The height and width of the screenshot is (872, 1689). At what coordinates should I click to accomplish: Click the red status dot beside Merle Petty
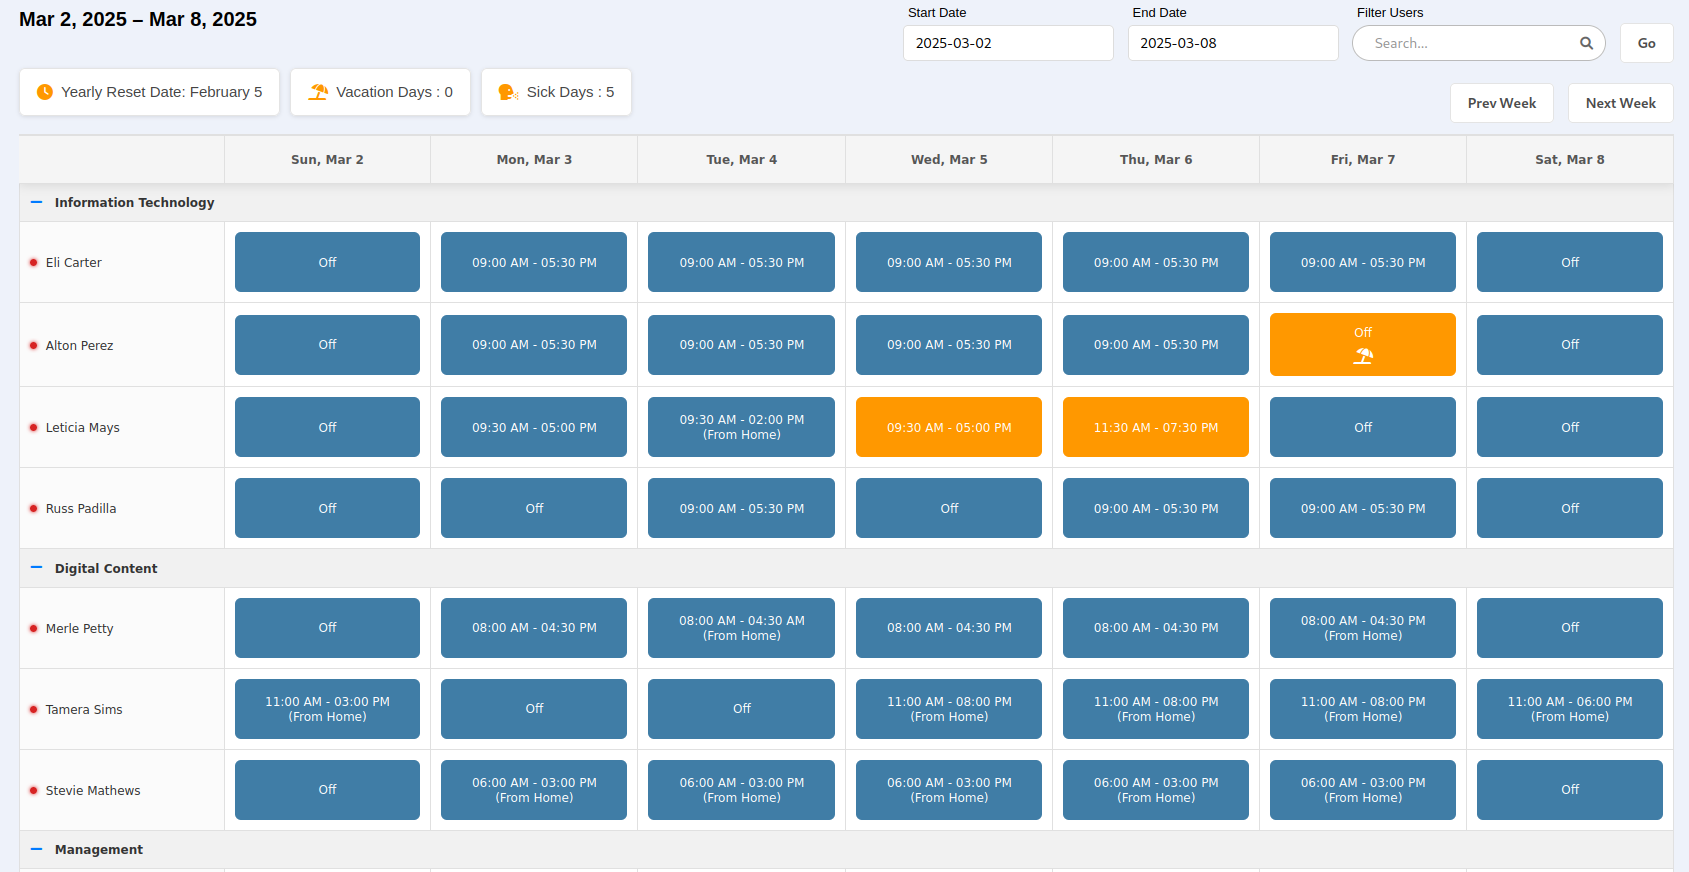[x=34, y=629]
